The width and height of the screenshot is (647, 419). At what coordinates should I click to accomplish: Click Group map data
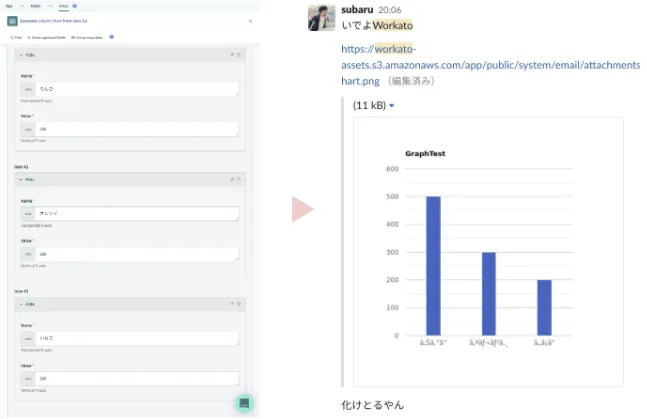[x=87, y=38]
